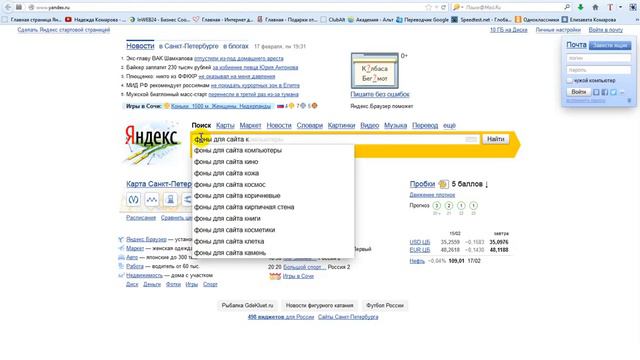This screenshot has height=360, width=640.
Task: Click the Рыбалка GdeKluet.ru widget button
Action: point(247,305)
